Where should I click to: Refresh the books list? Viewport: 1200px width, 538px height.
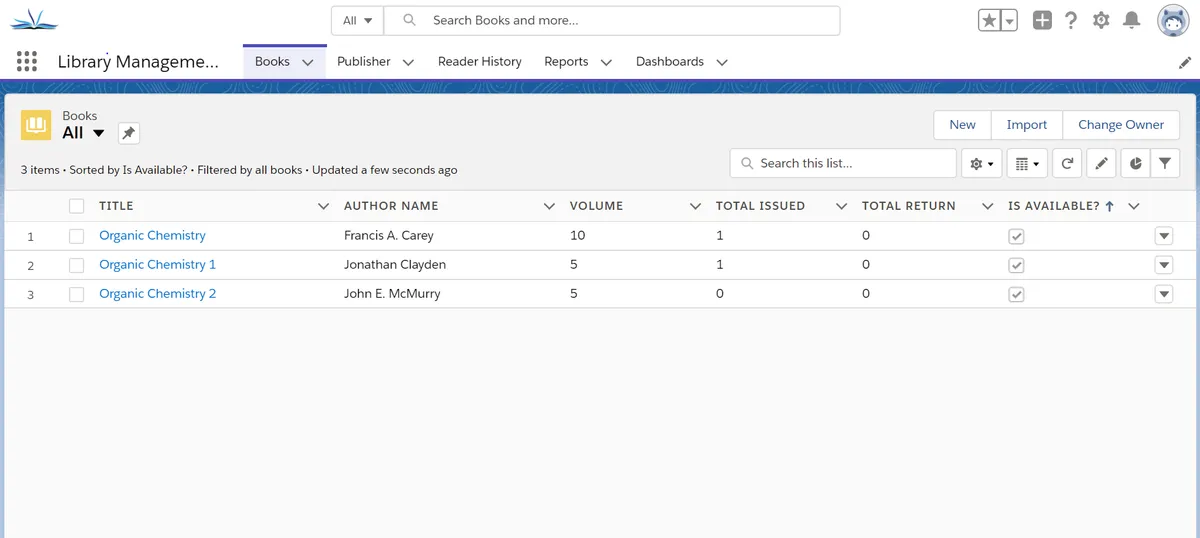1067,164
